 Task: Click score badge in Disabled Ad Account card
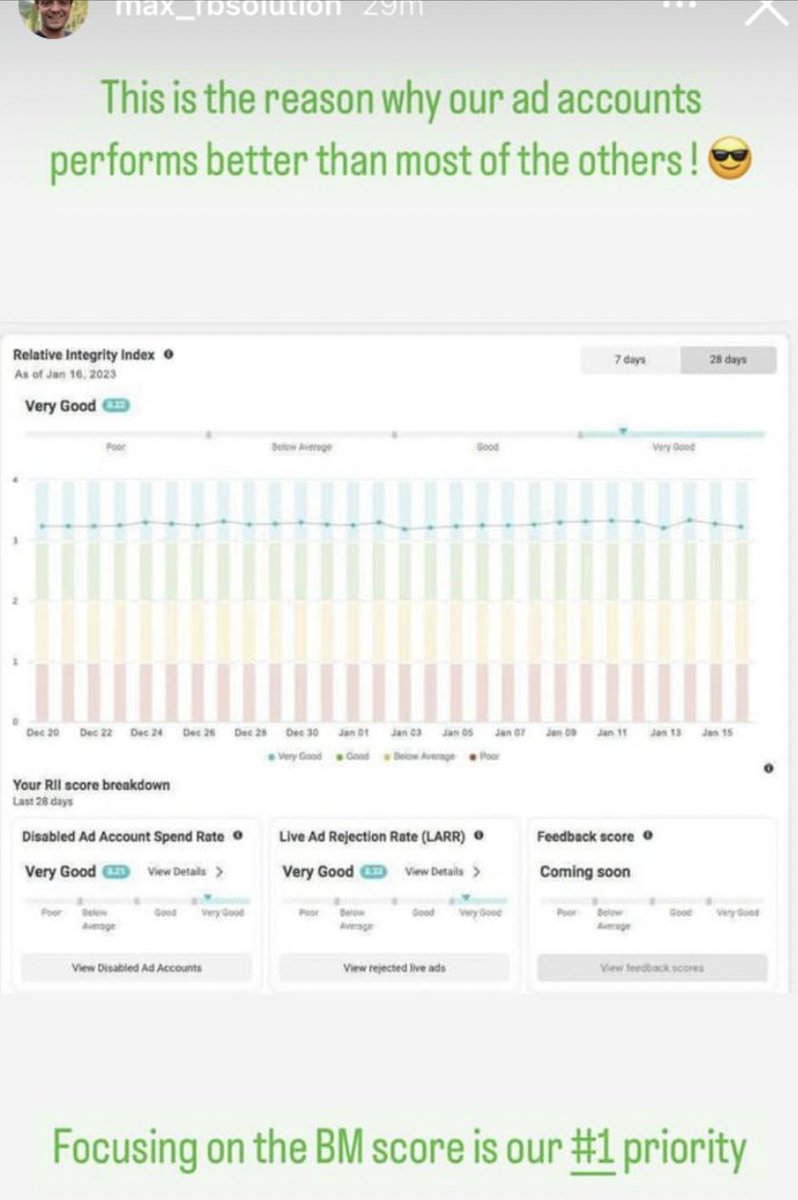tap(116, 872)
